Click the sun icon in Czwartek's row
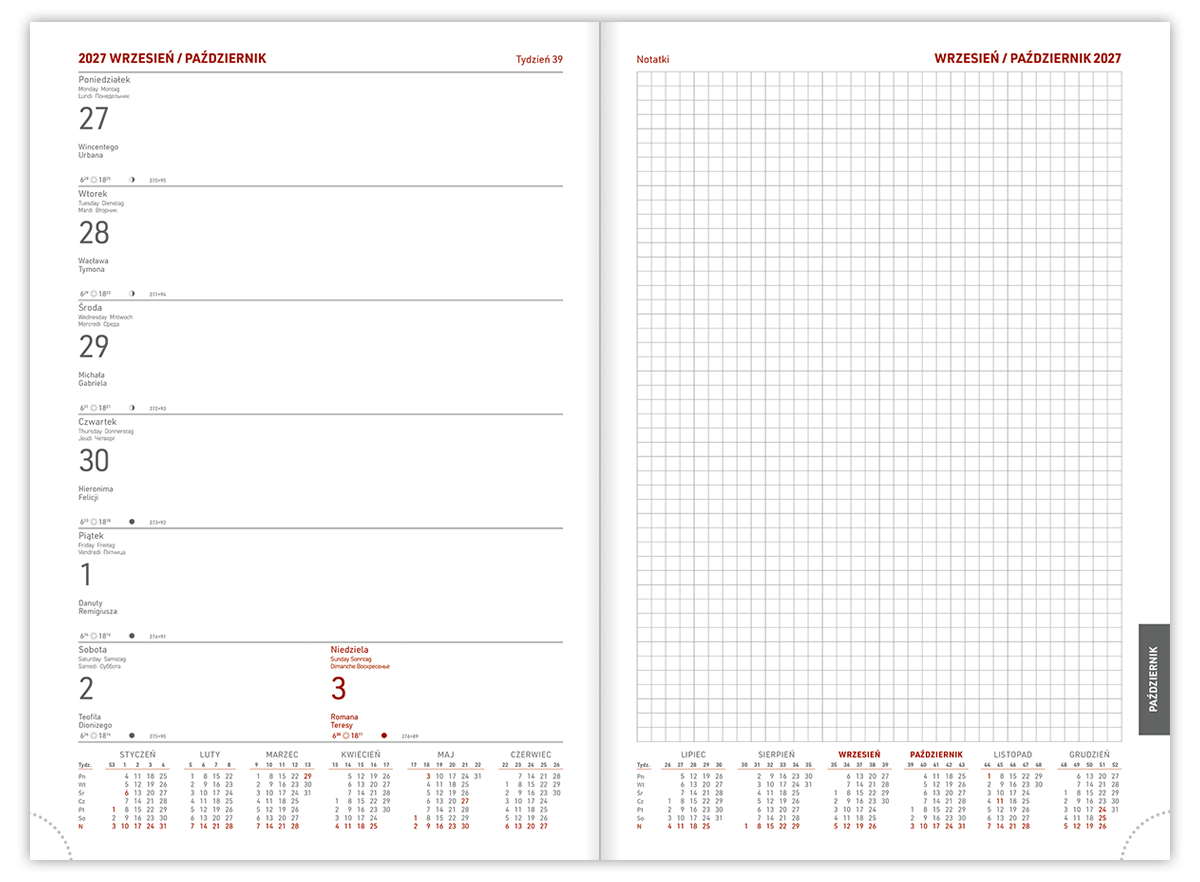This screenshot has width=1200, height=882. [x=93, y=522]
